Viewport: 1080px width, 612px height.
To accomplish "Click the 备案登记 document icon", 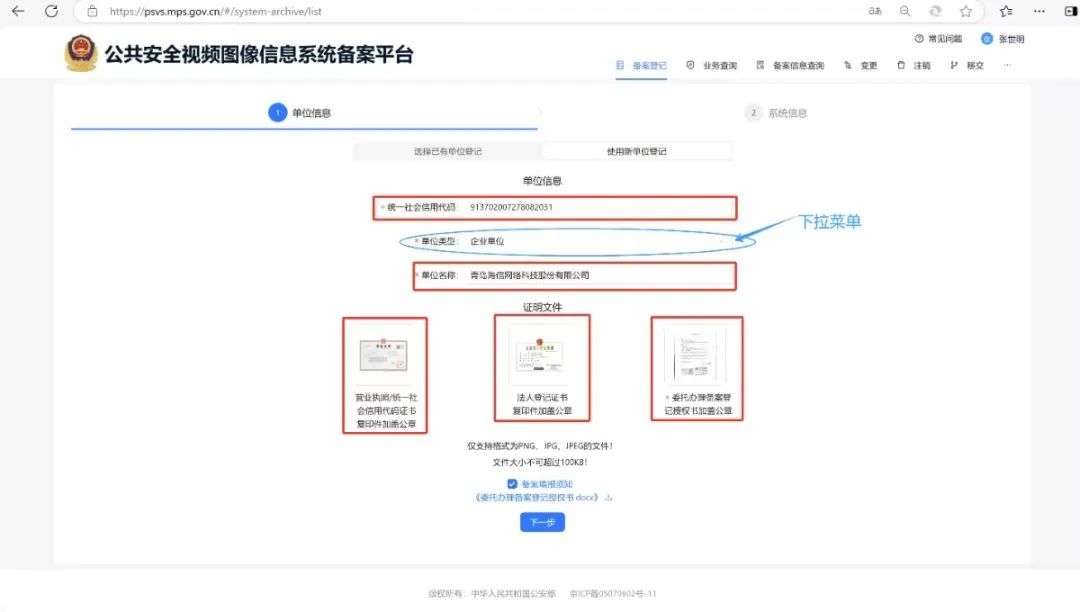I will click(x=620, y=65).
